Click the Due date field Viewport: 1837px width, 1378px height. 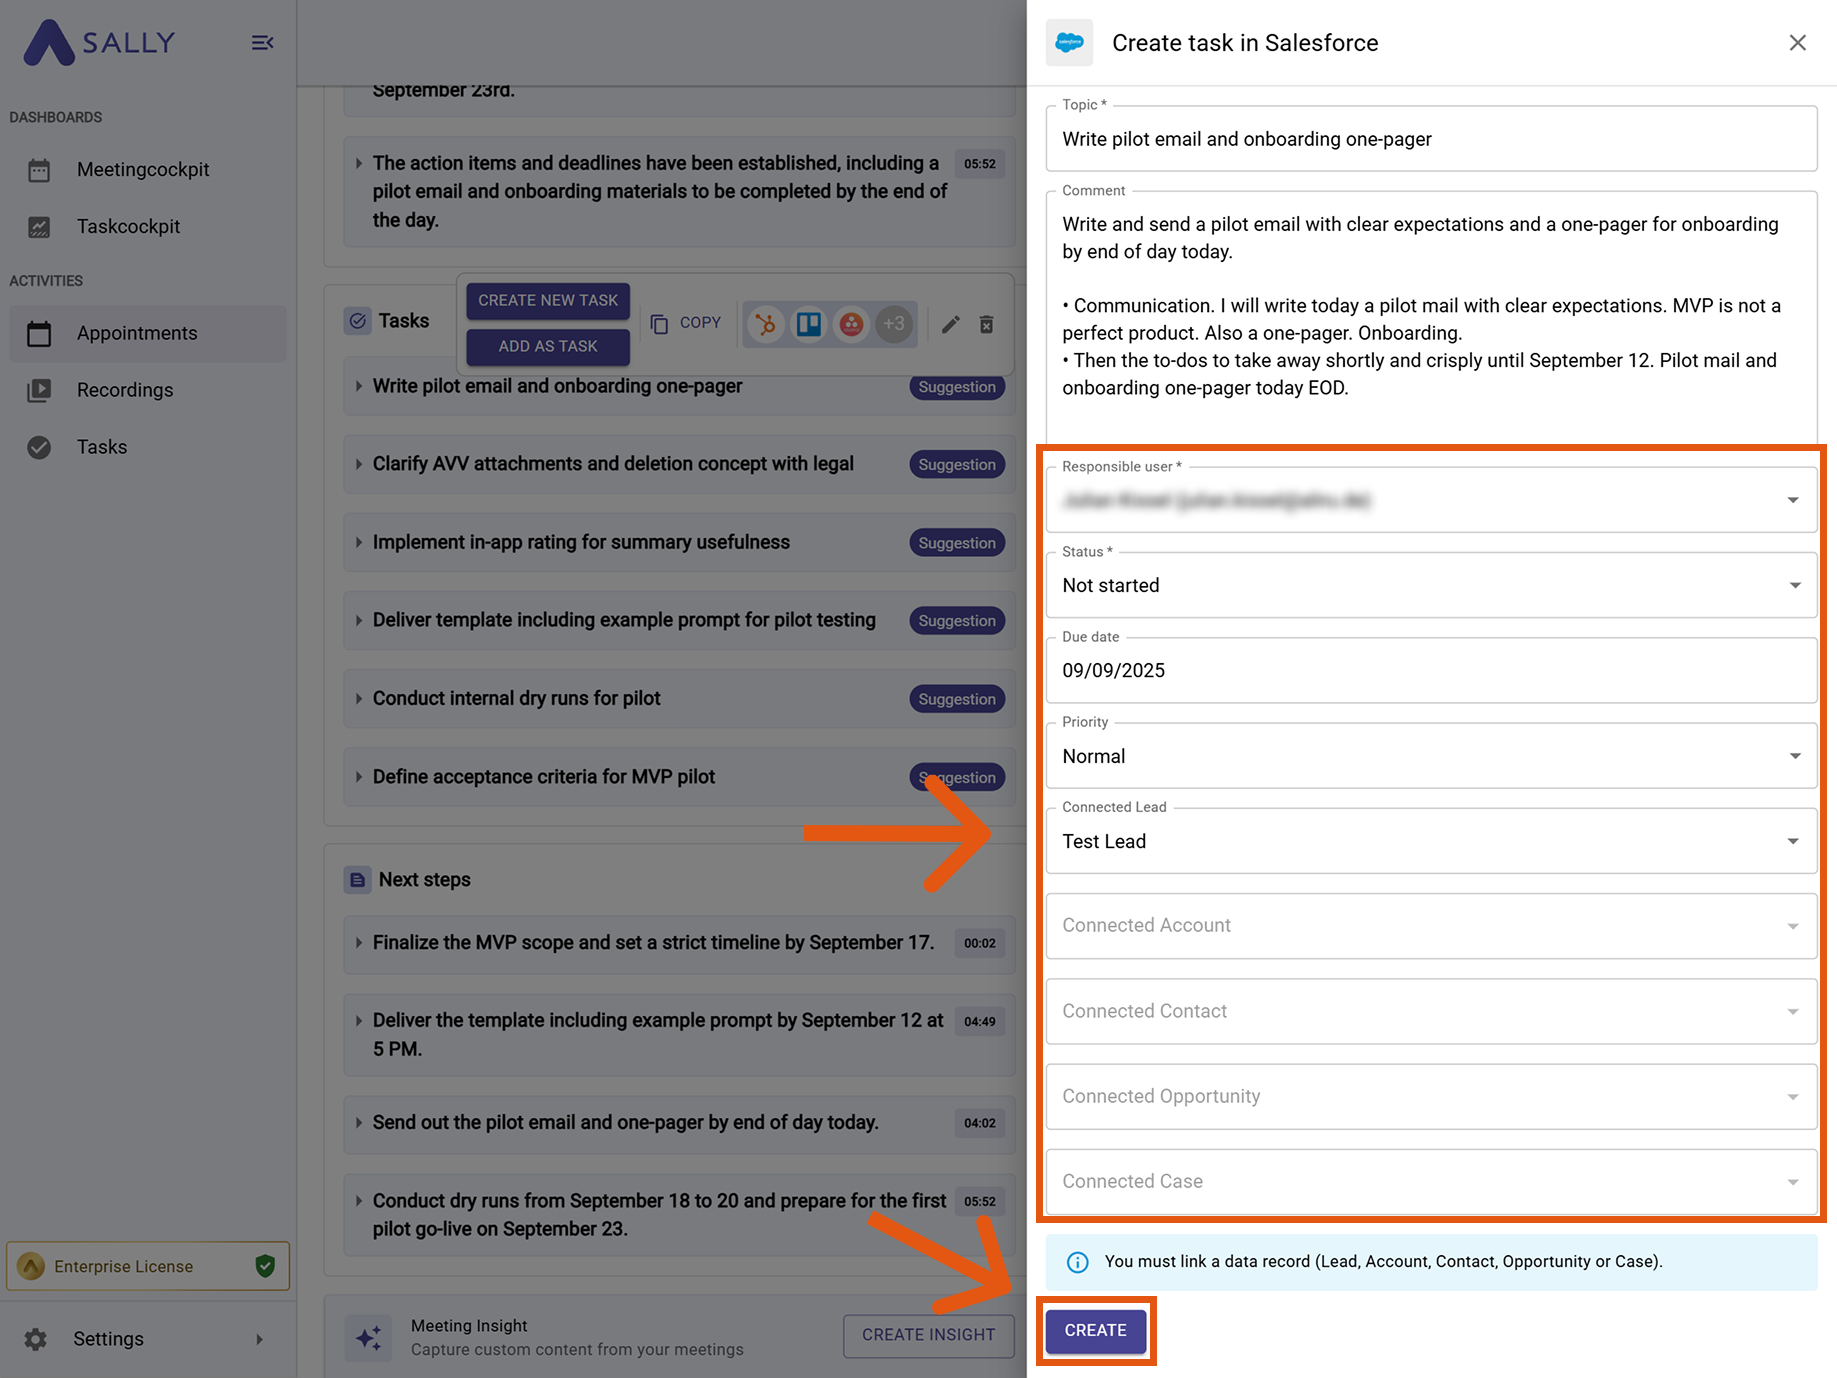point(1431,670)
